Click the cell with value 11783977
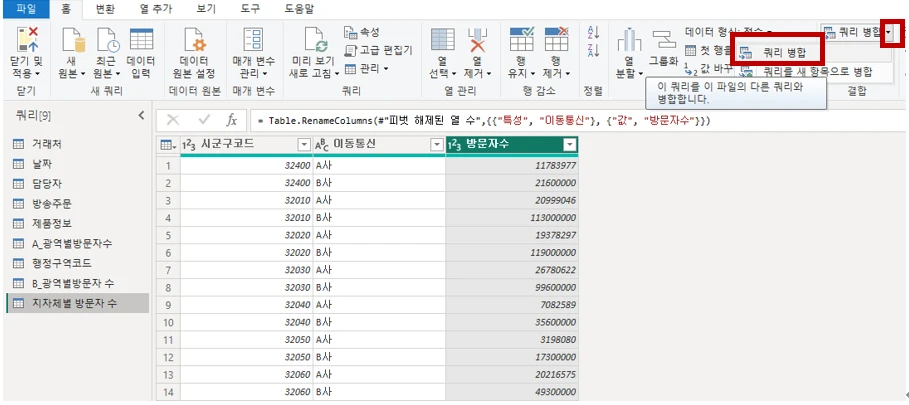This screenshot has width=909, height=405. coord(512,165)
